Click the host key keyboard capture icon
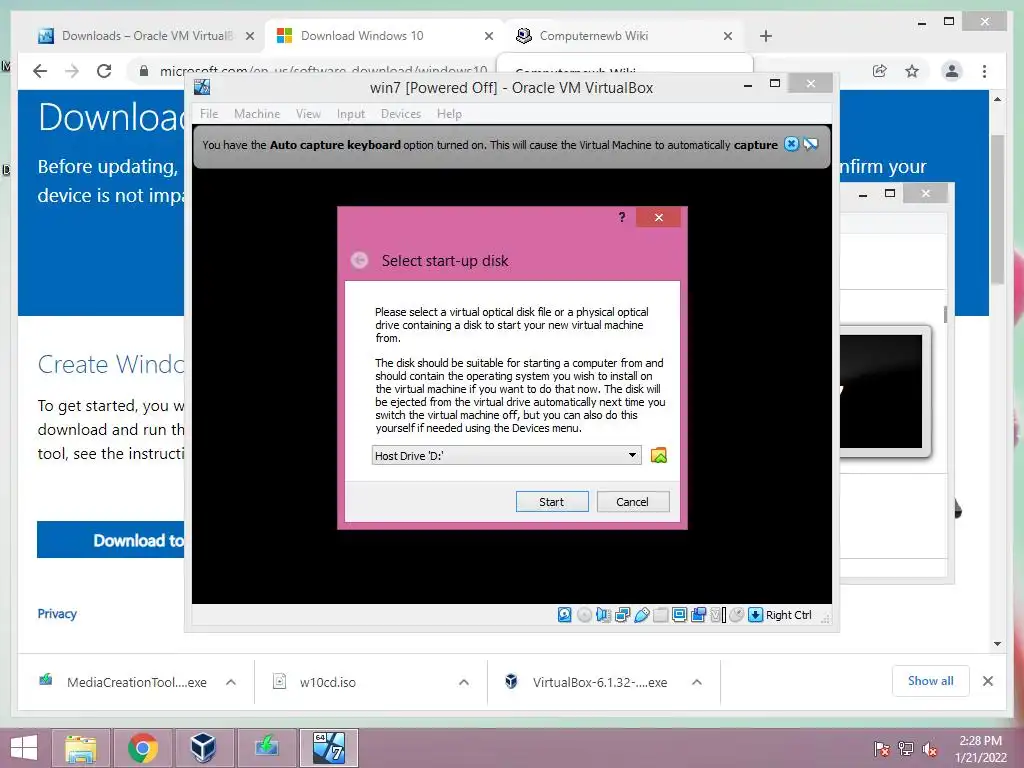The width and height of the screenshot is (1024, 768). (x=756, y=615)
